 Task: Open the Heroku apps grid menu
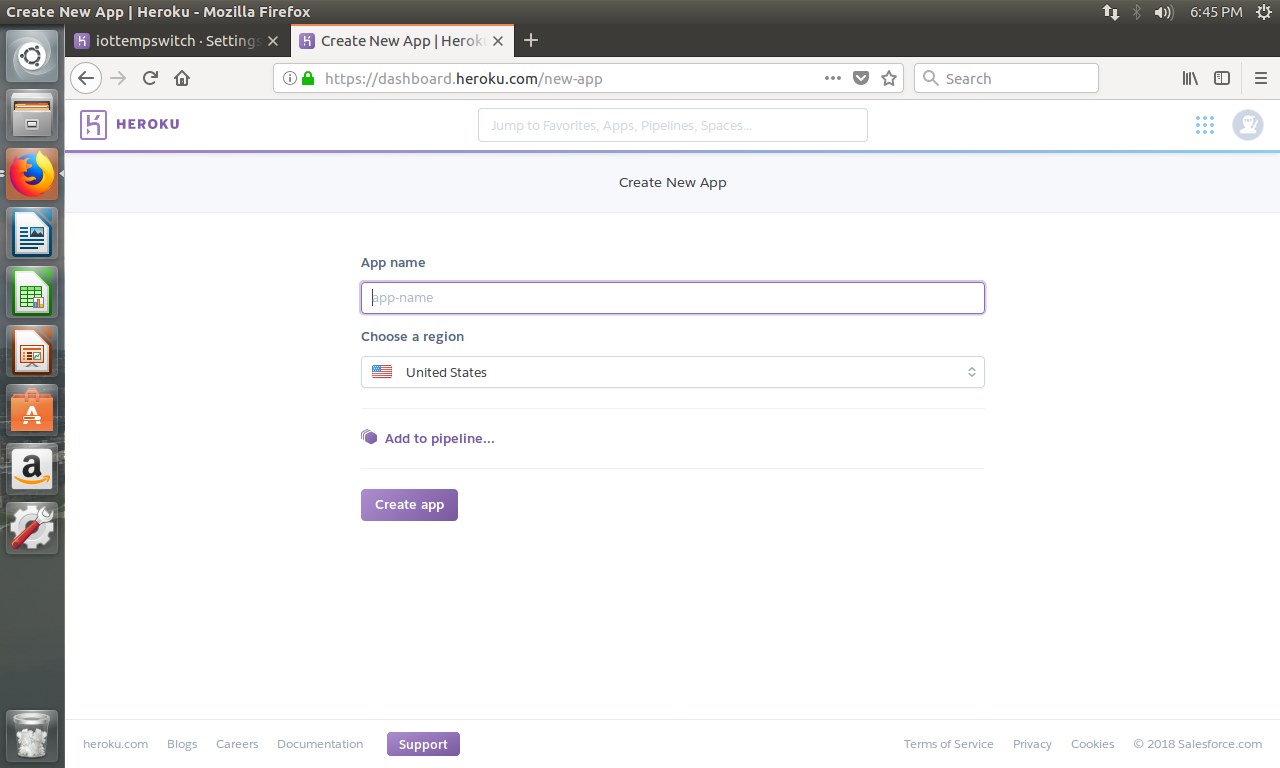pyautogui.click(x=1205, y=125)
